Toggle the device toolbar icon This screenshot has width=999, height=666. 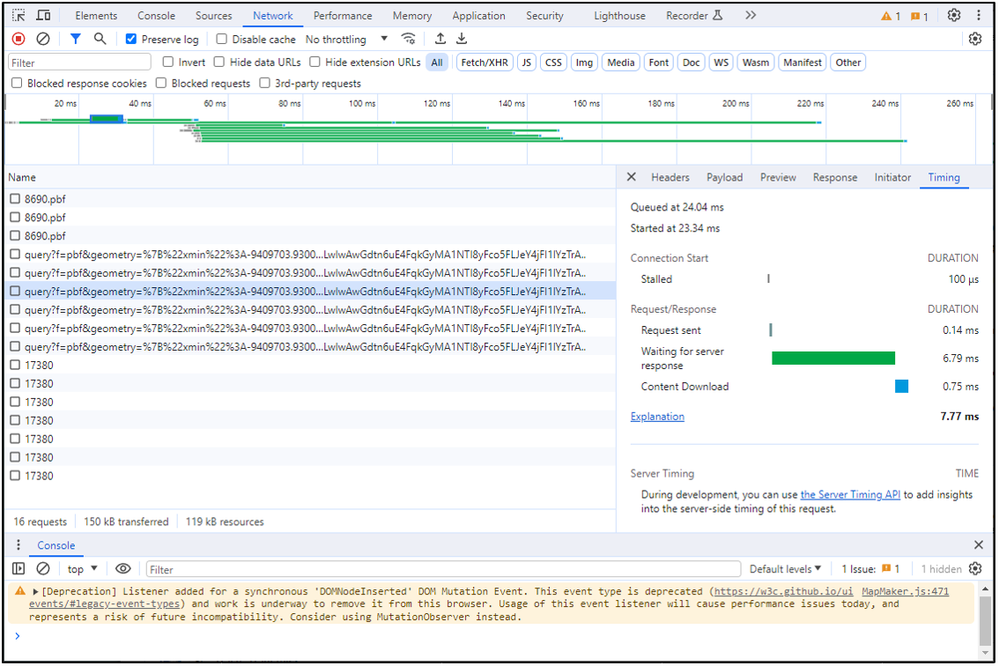(43, 15)
